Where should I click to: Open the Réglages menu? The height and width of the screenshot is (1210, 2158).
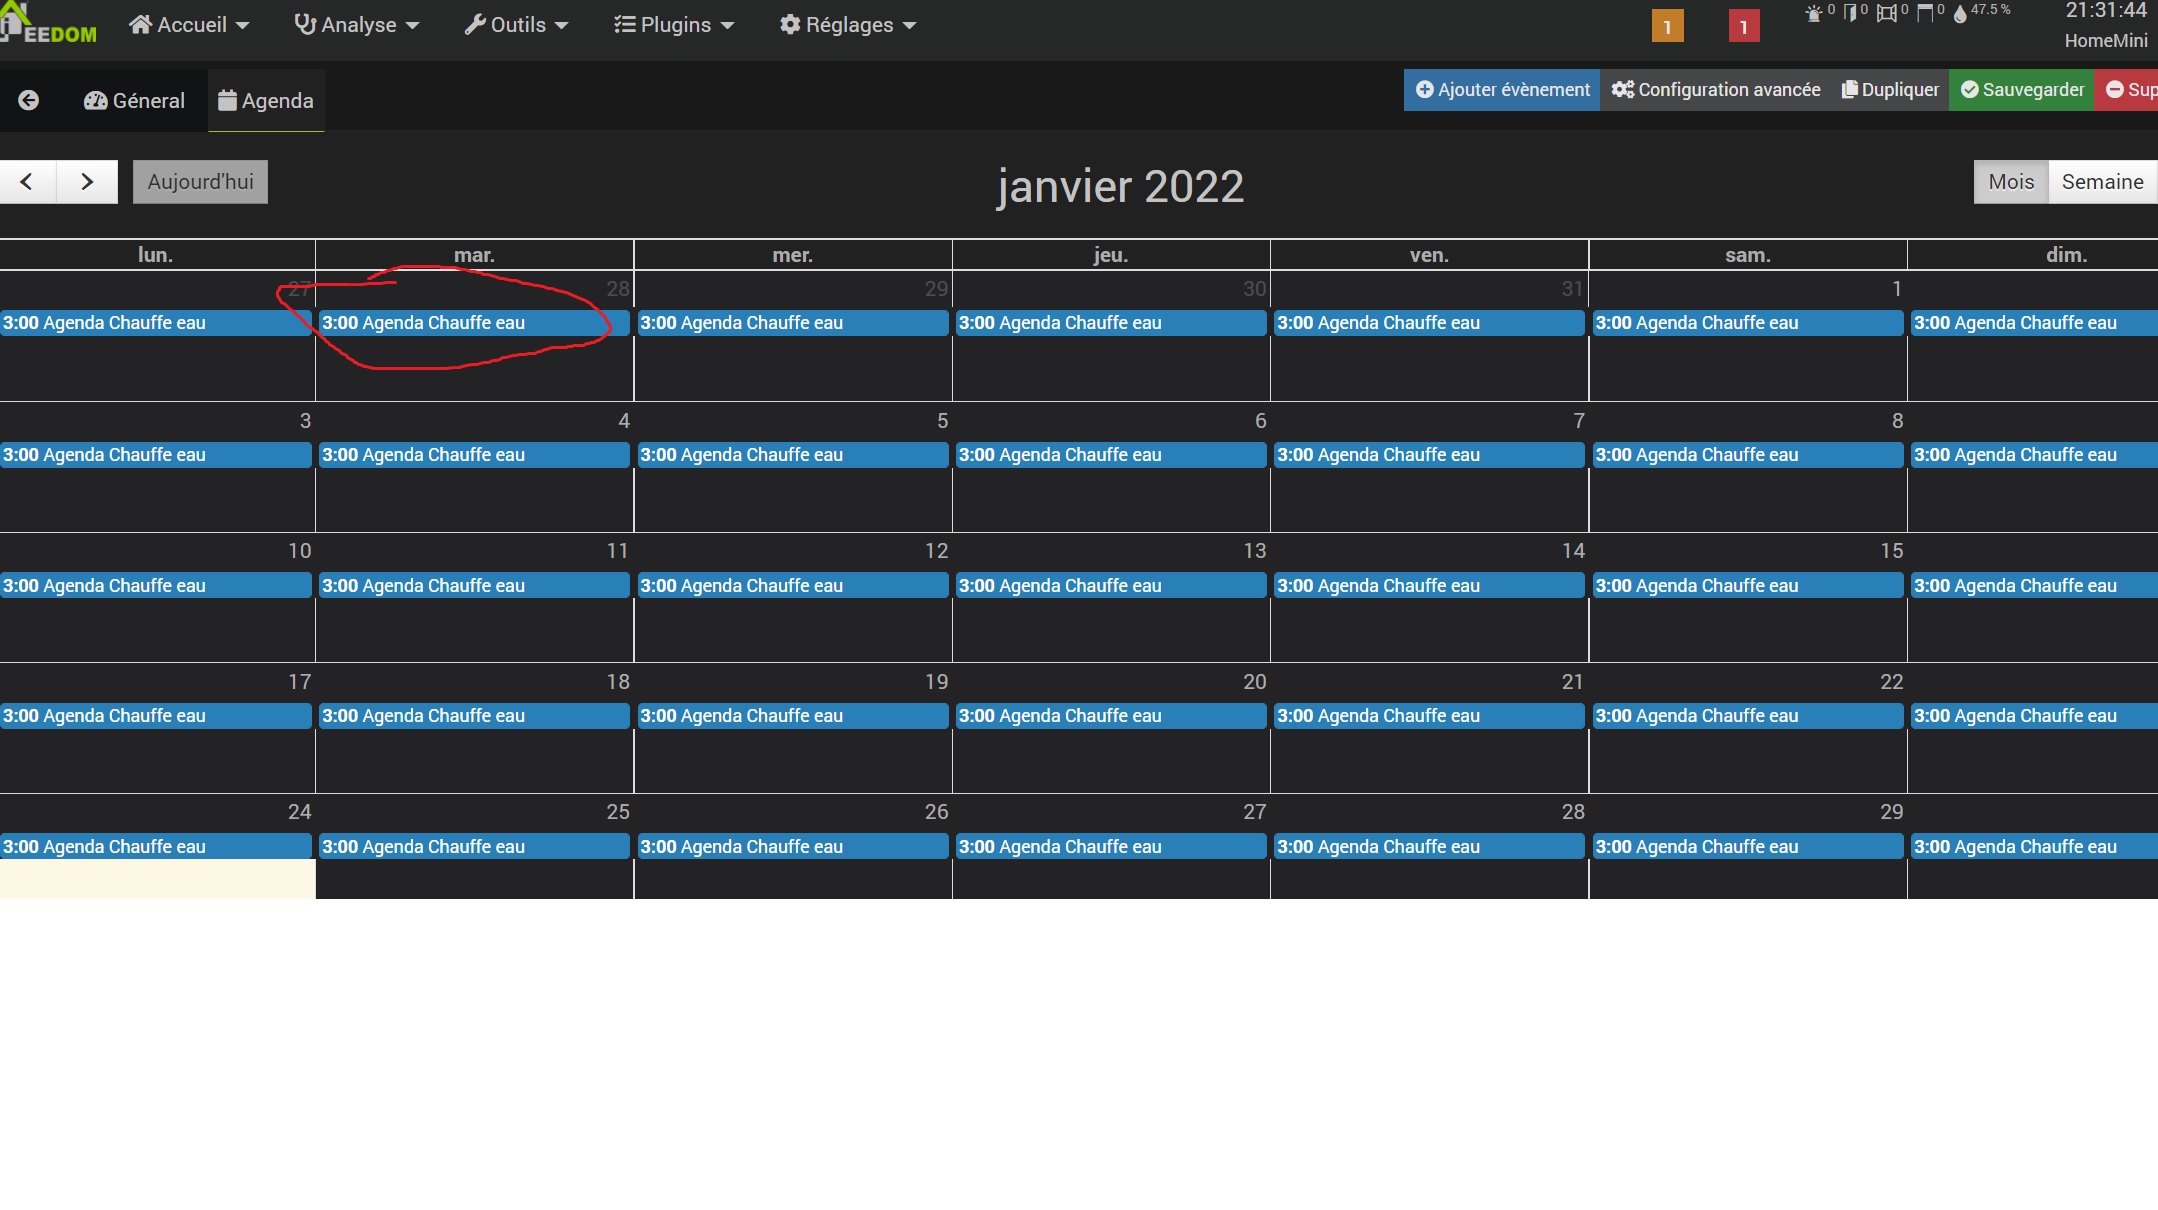[x=848, y=25]
